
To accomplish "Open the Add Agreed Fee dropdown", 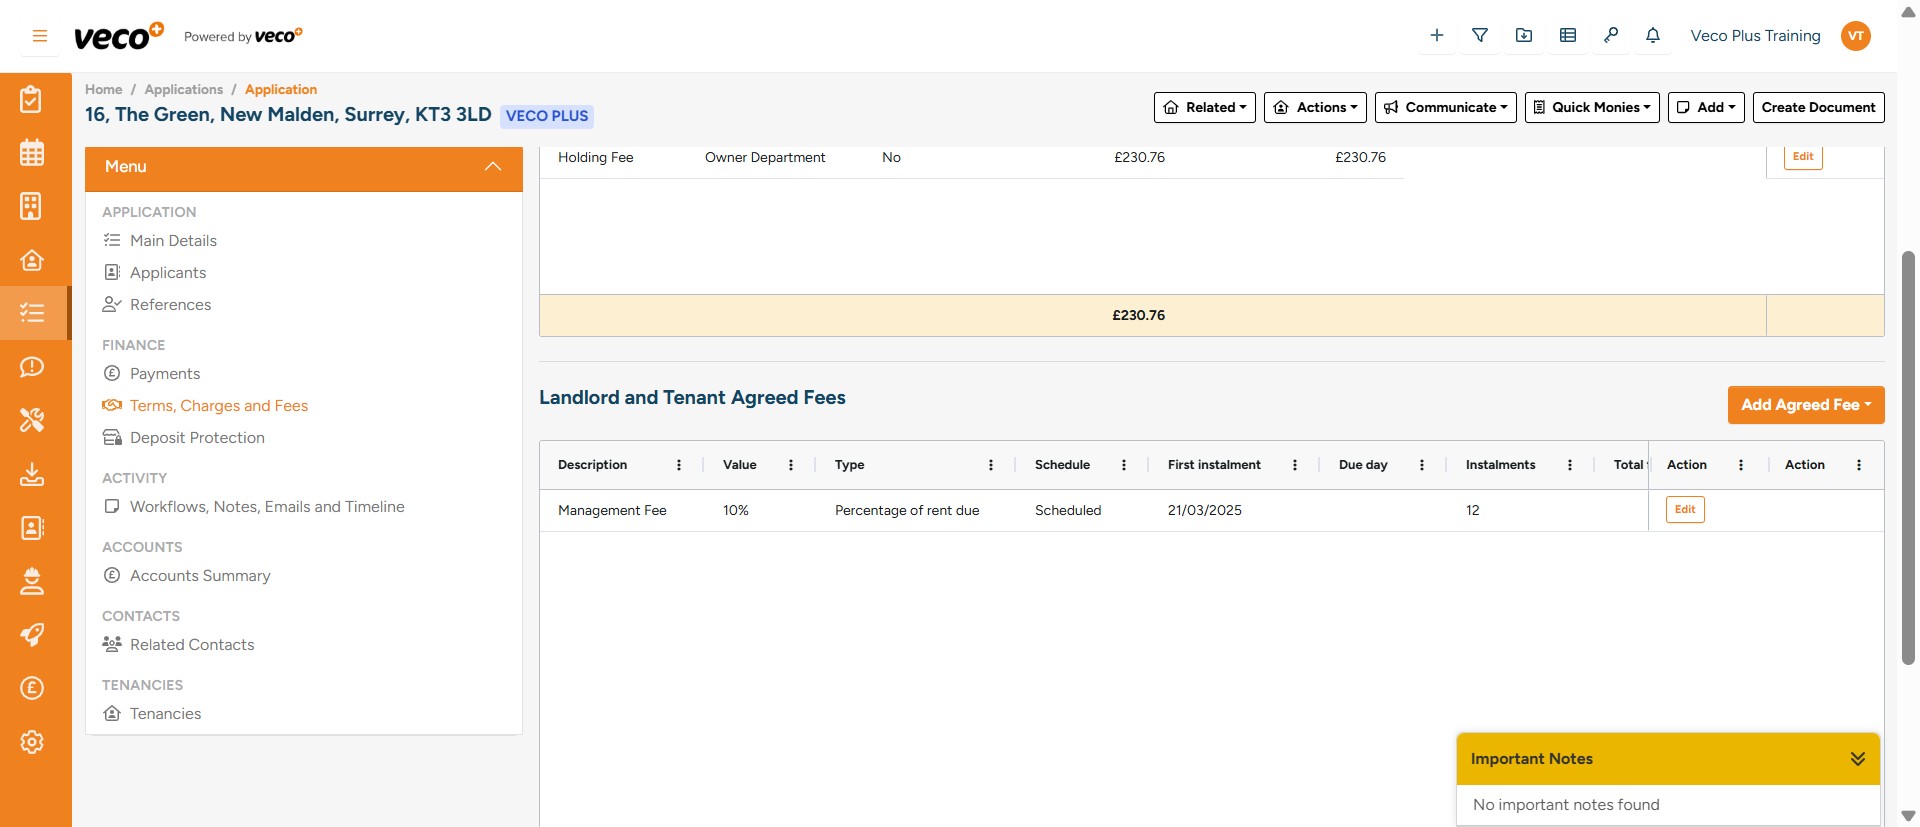I will [x=1805, y=405].
